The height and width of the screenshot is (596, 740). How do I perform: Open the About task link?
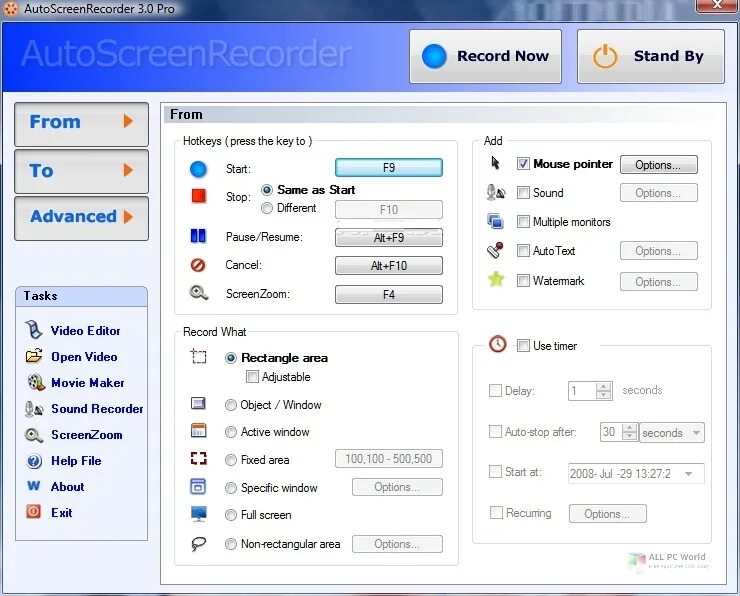pos(67,487)
